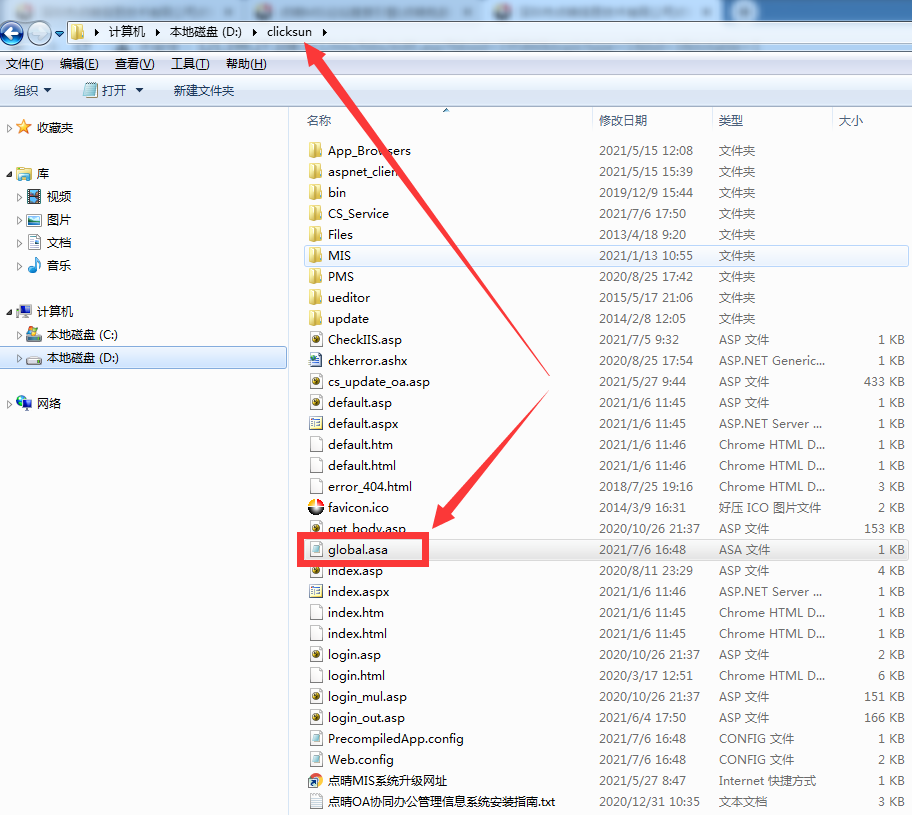Click the 打开 toolbar button
This screenshot has height=815, width=912.
point(113,91)
